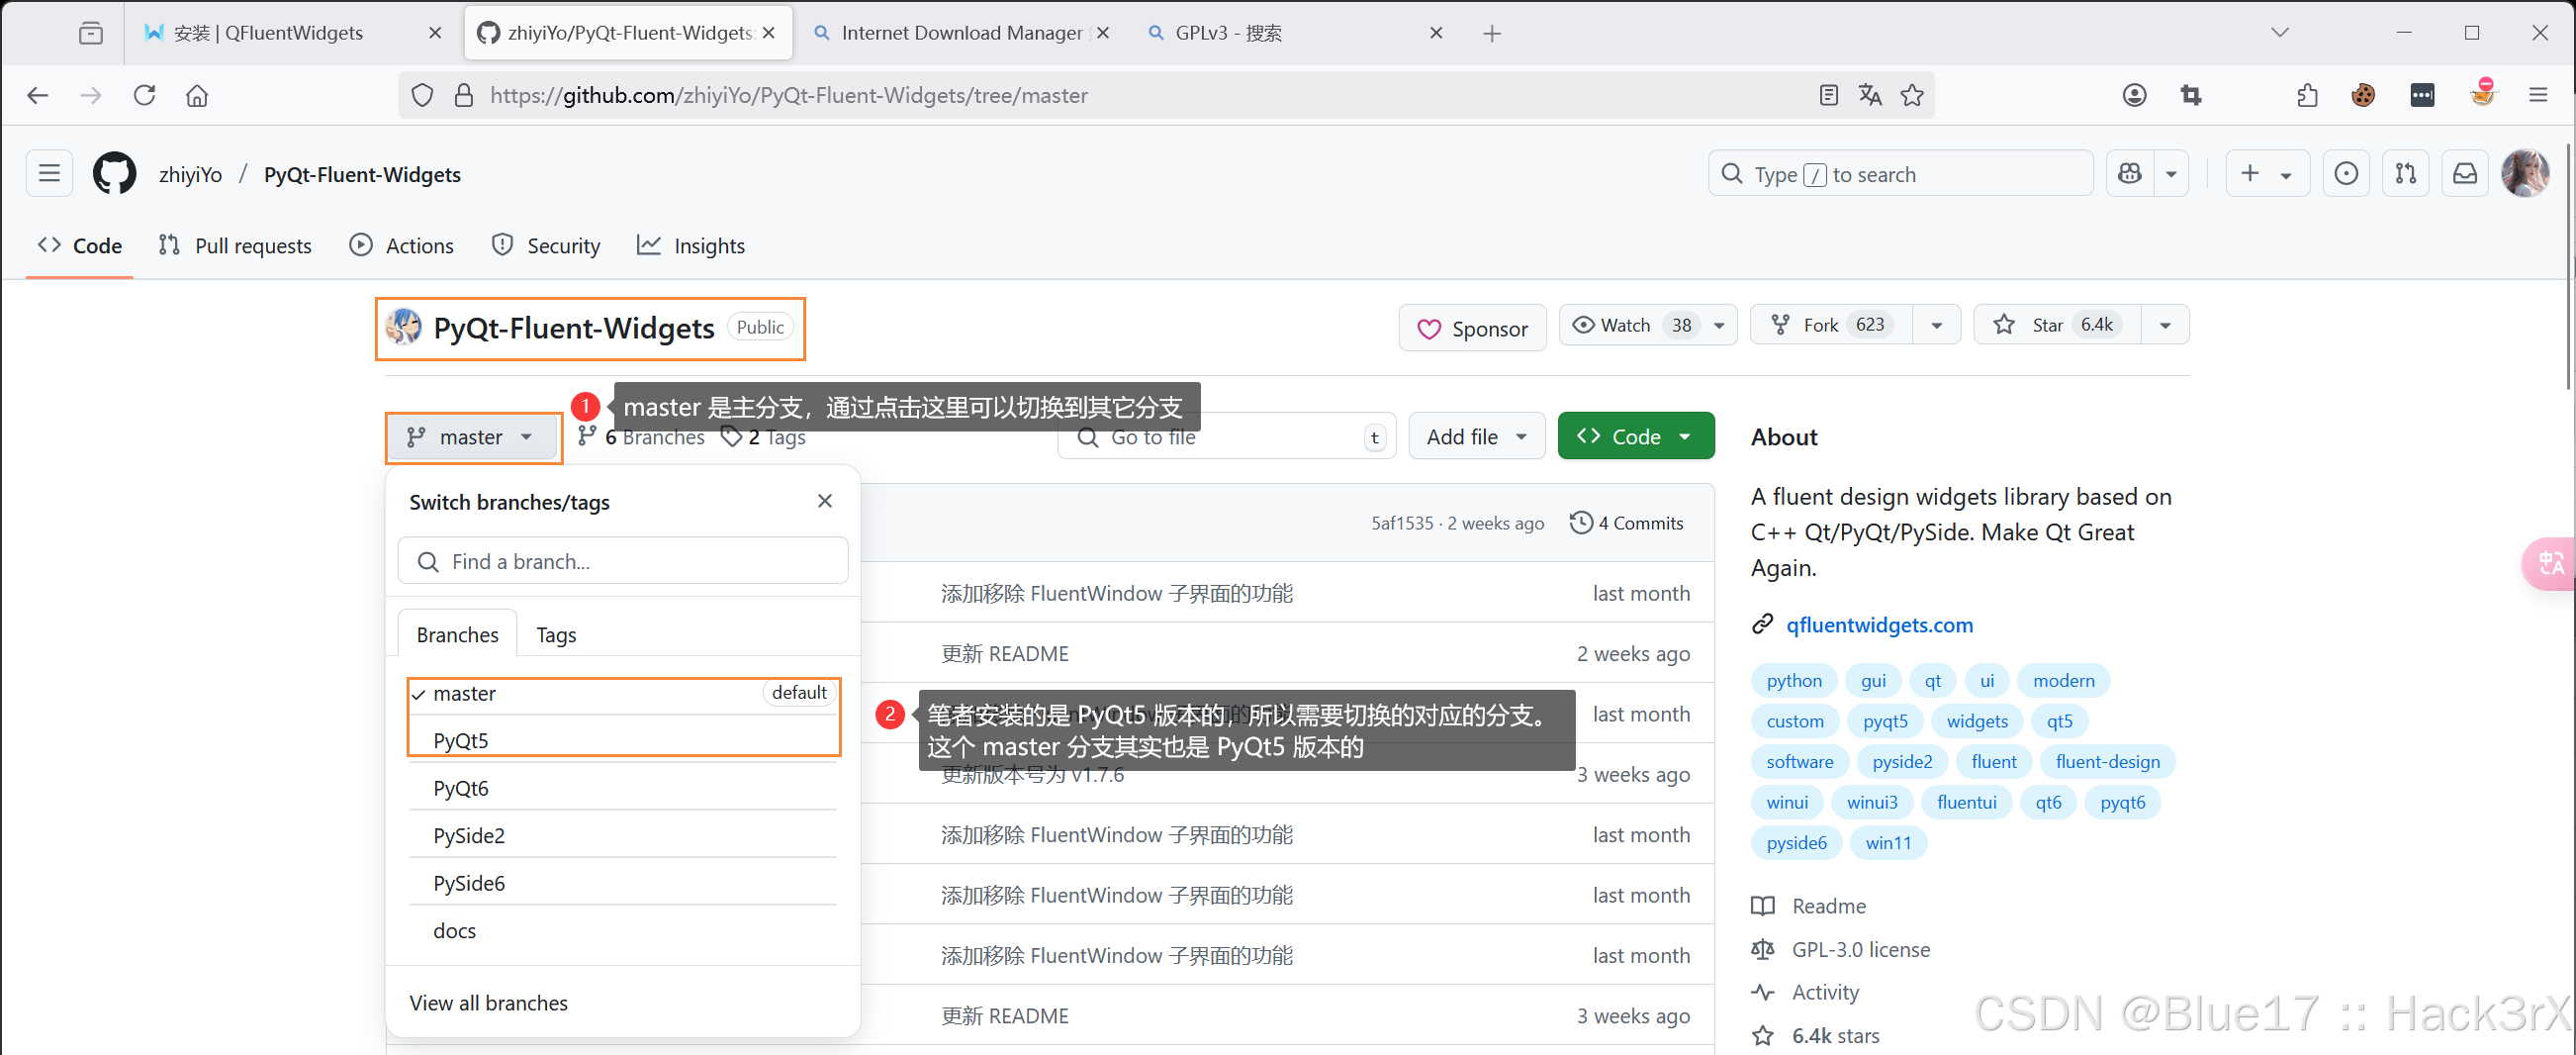
Task: Open Firefox account icon
Action: click(2134, 95)
